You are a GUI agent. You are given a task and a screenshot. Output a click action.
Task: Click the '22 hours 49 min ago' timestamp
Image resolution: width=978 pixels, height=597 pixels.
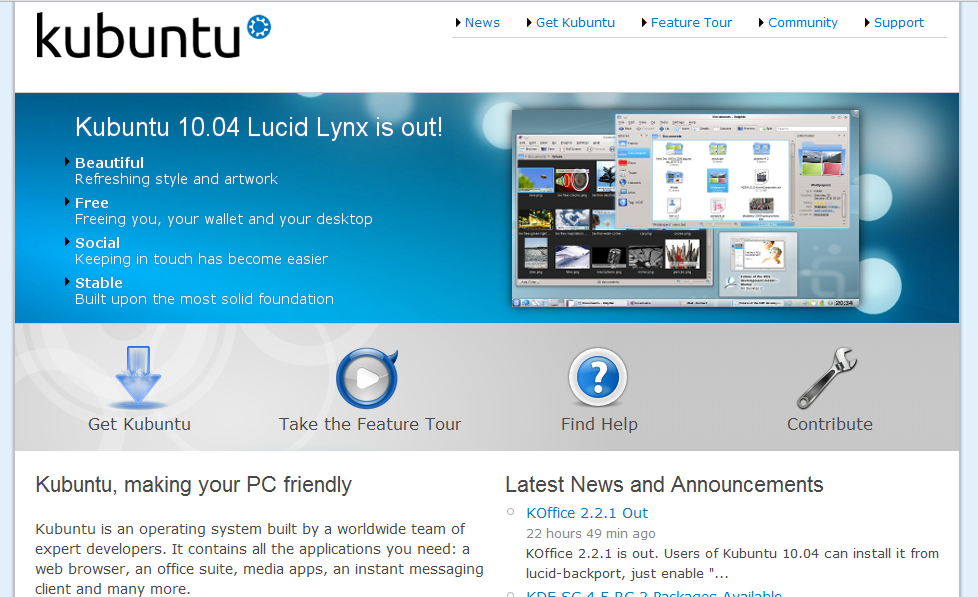coord(591,533)
